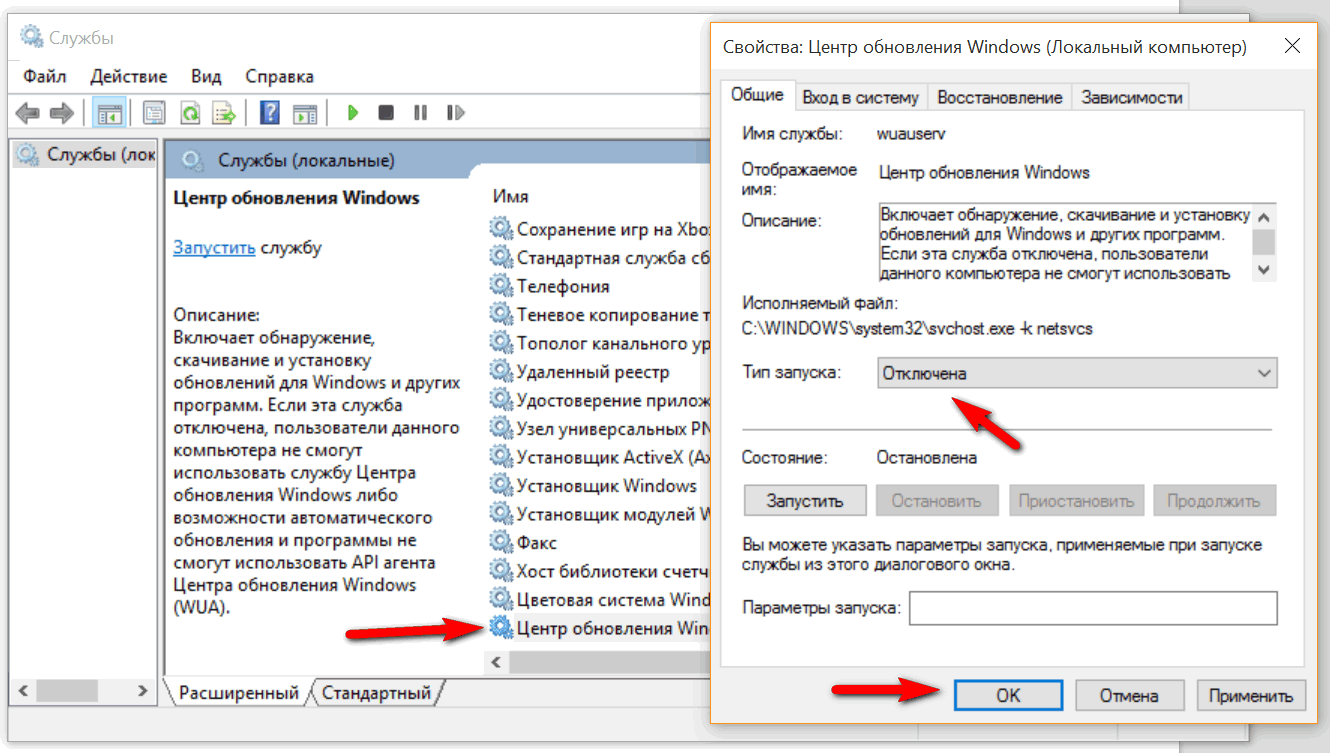Click the left arrow of the services list scrollbar
This screenshot has width=1330, height=753.
[497, 662]
